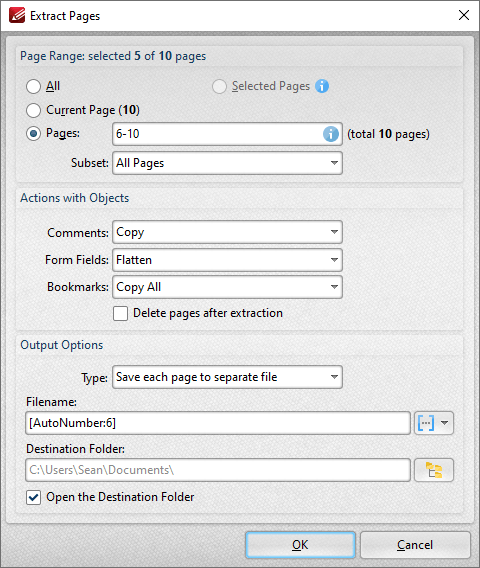Click the Destination Folder path field

[x=218, y=470]
